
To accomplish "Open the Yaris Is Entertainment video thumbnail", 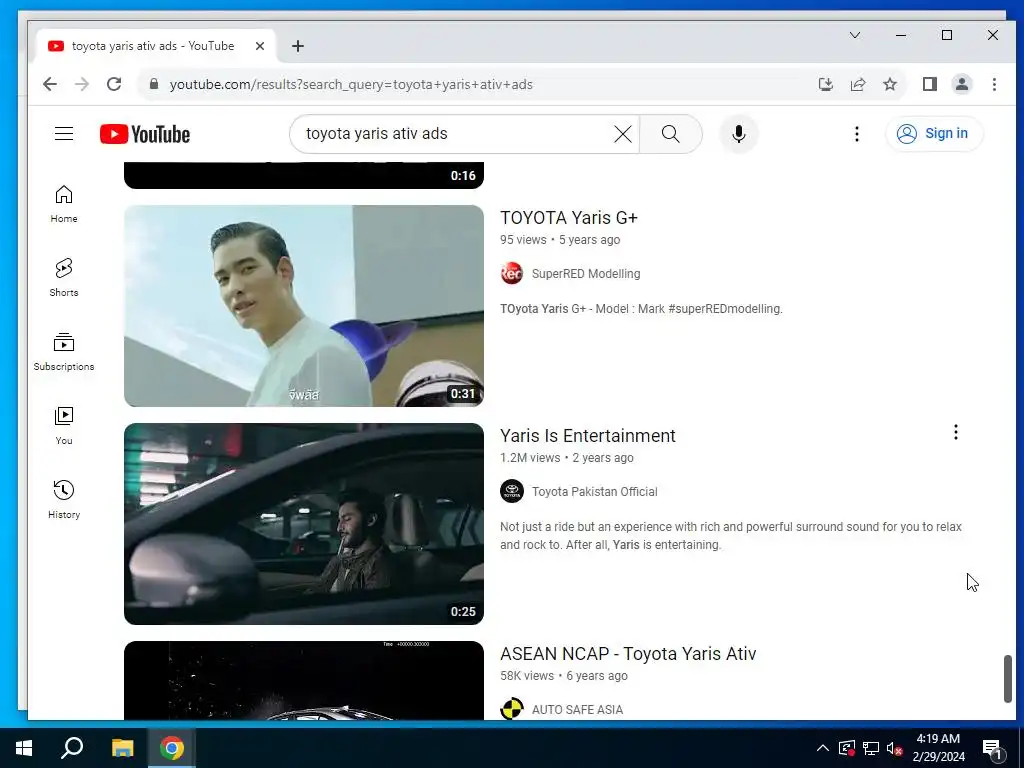I will click(x=304, y=524).
